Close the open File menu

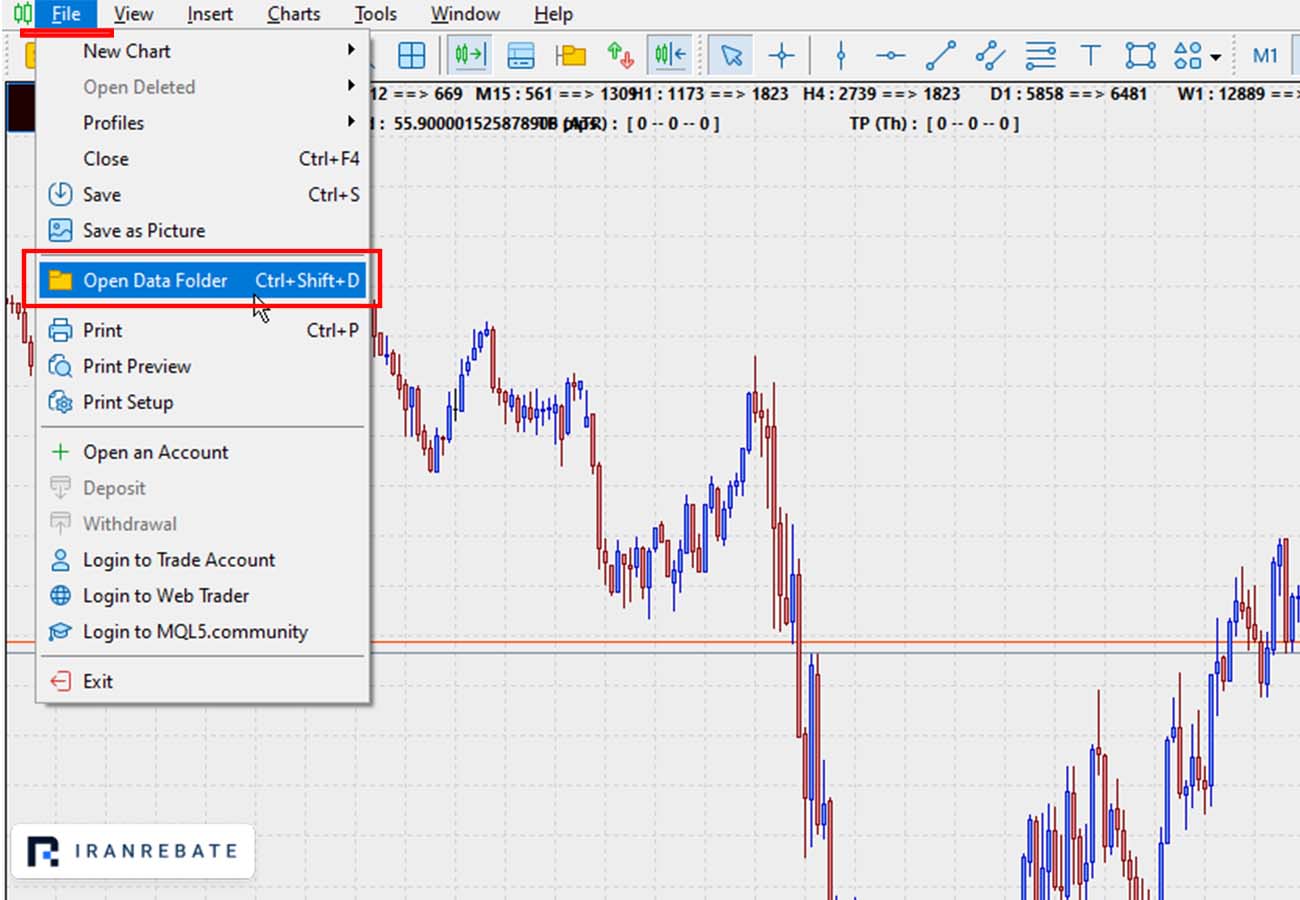[66, 14]
